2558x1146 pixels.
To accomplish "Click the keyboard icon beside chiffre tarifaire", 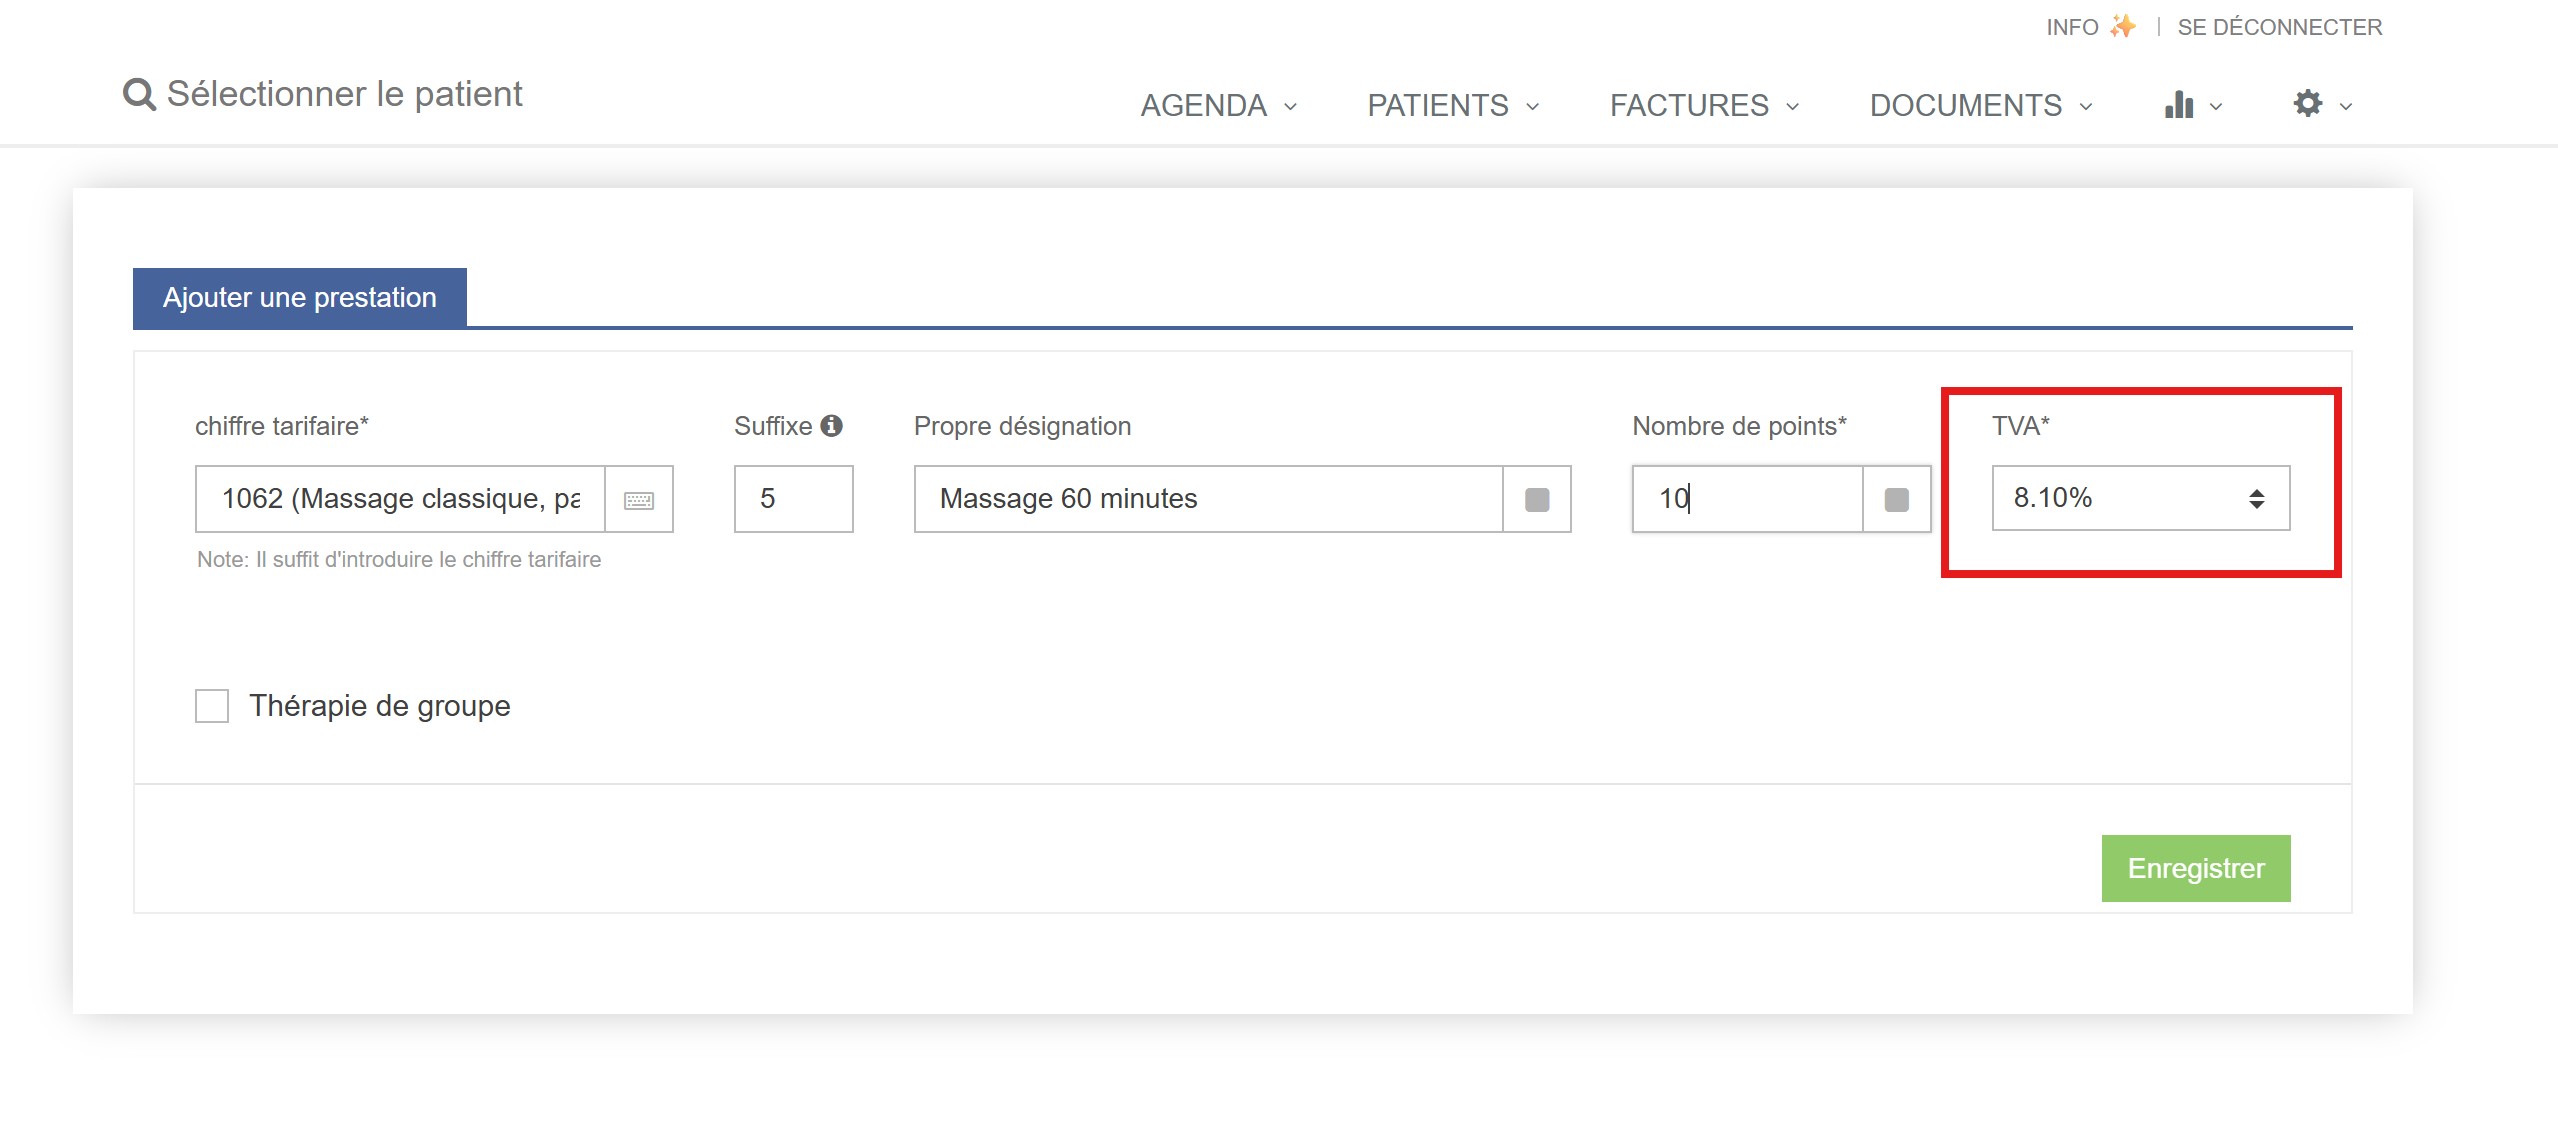I will coord(639,499).
